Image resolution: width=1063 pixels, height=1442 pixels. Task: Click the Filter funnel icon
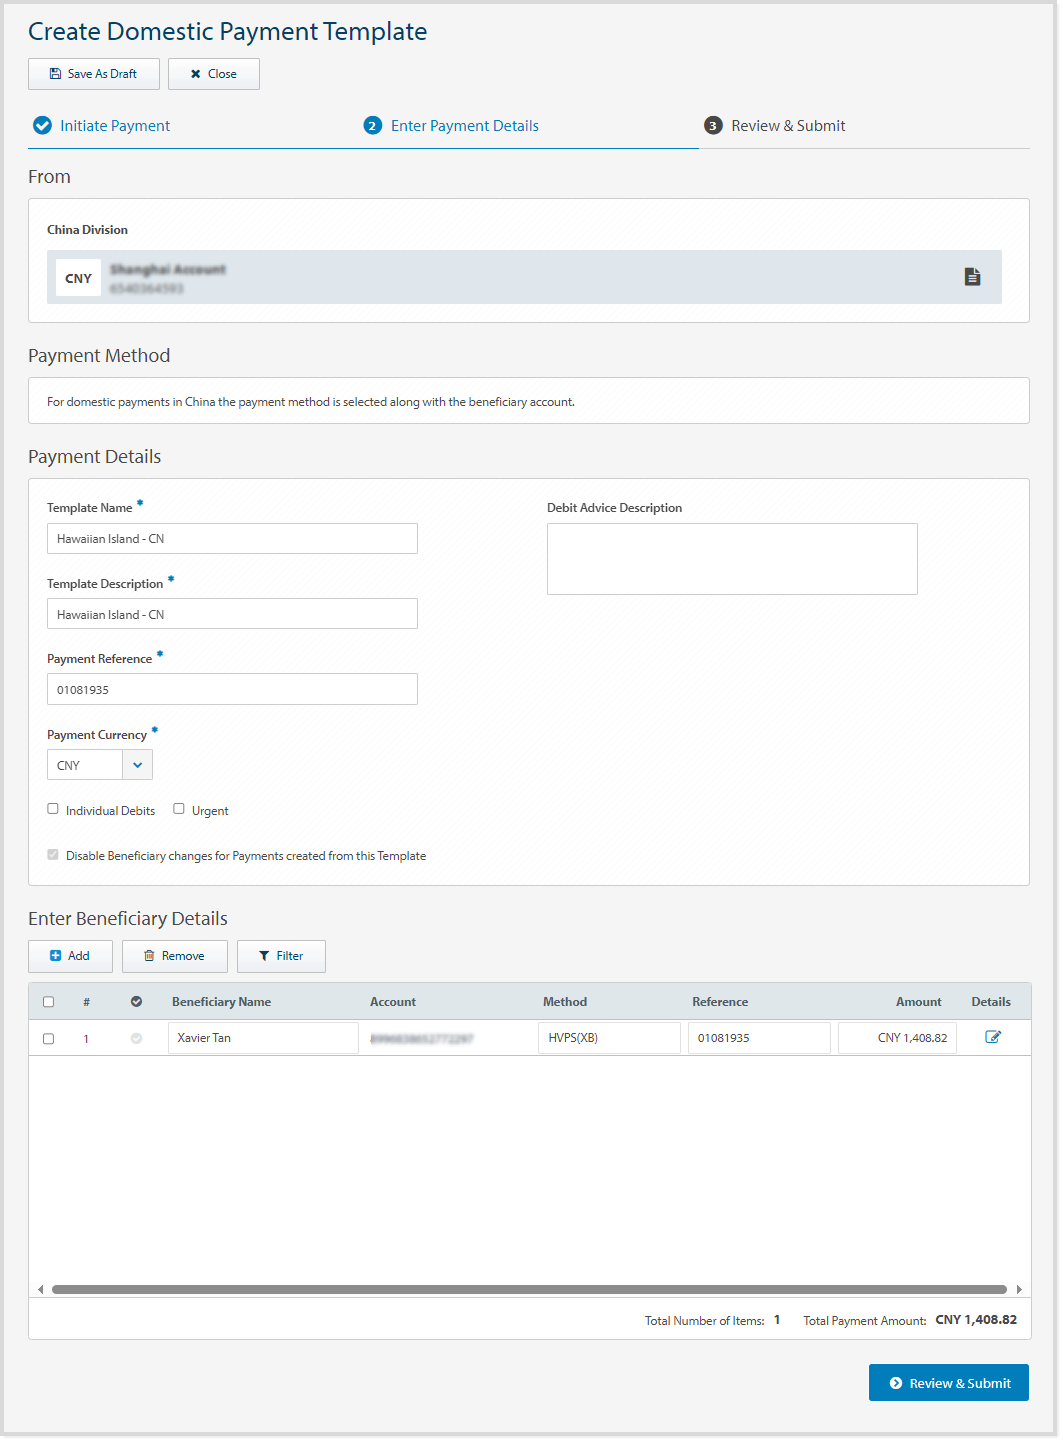[264, 956]
